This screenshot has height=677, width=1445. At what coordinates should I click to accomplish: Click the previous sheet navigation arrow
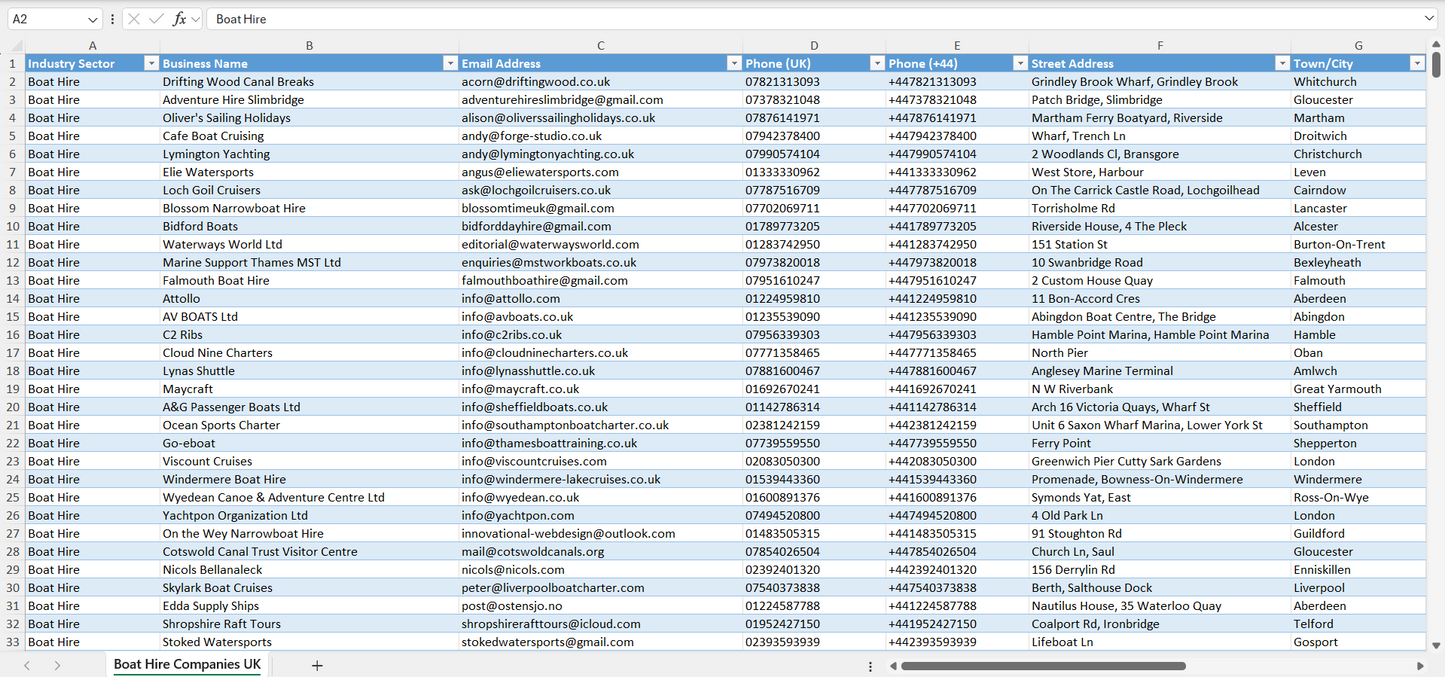[x=27, y=665]
